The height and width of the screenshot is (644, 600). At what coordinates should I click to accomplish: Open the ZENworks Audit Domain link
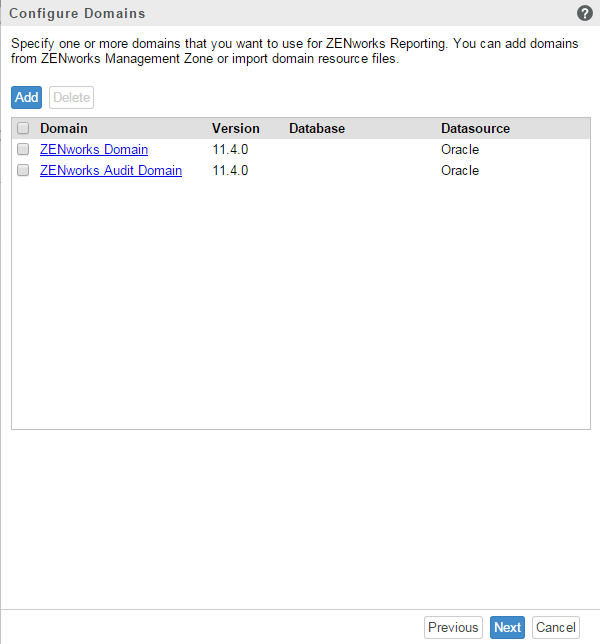(111, 170)
